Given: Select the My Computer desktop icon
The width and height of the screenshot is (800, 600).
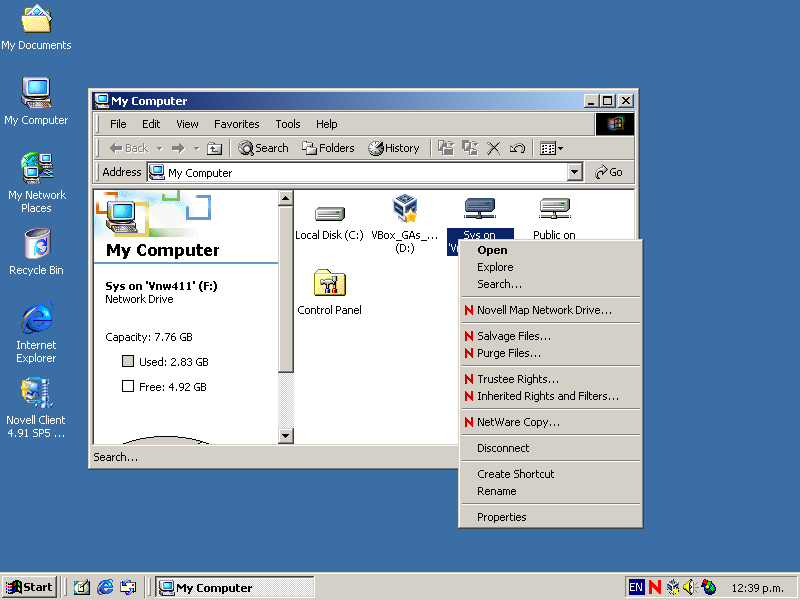Looking at the screenshot, I should (x=36, y=102).
